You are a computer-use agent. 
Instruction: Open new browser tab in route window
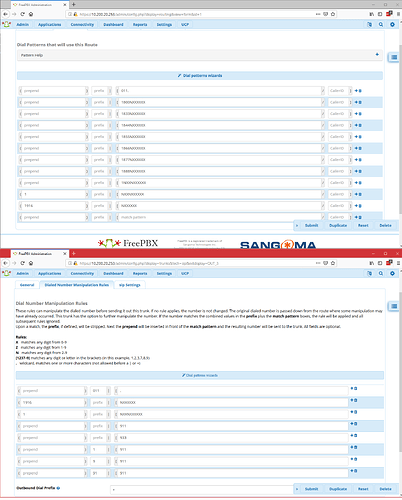click(74, 4)
